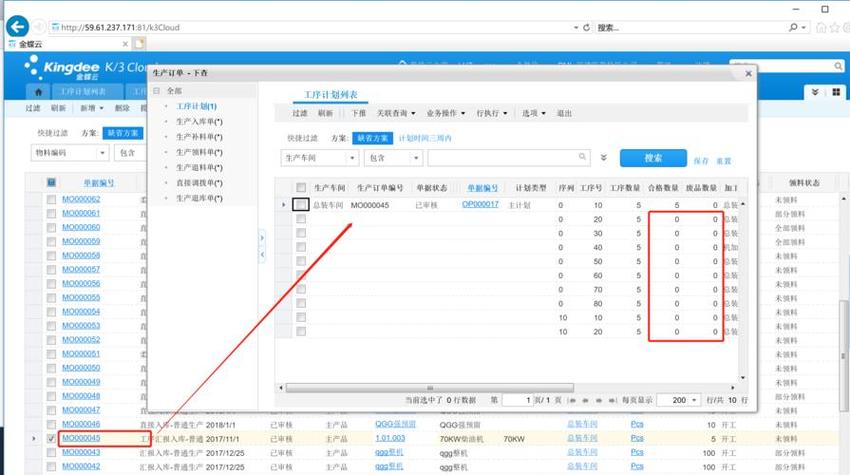Click the page number input field
Screen dimensions: 850x475
pos(518,400)
